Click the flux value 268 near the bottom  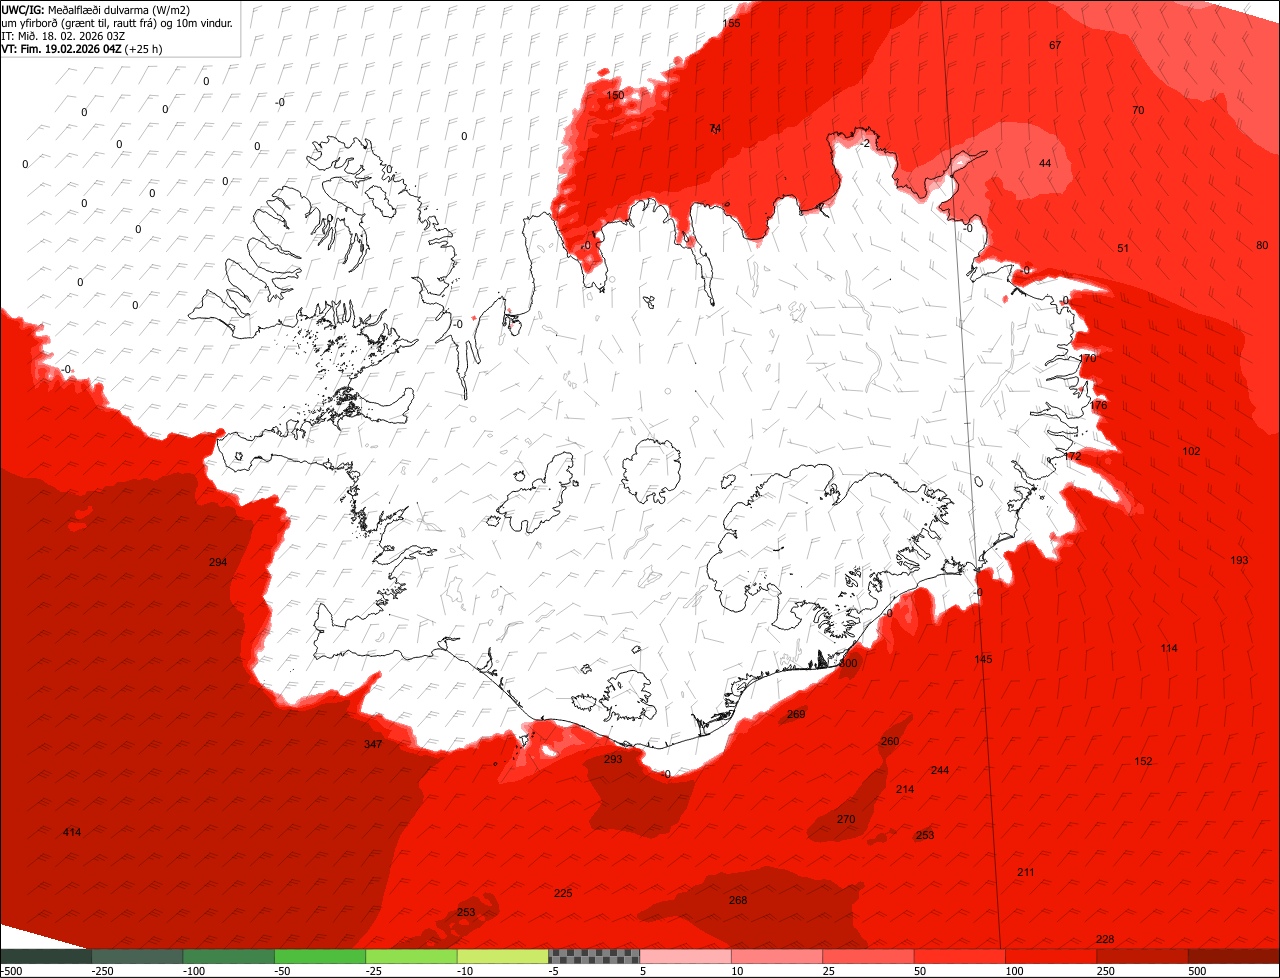coord(738,900)
